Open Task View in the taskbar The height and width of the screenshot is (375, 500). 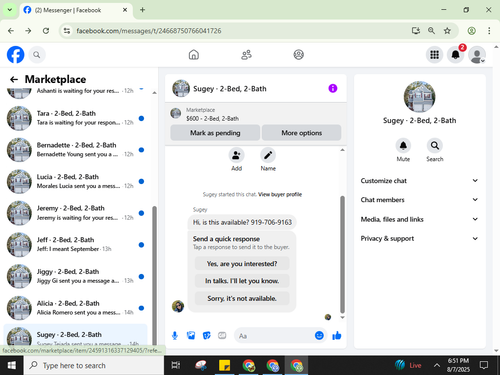pos(176,365)
